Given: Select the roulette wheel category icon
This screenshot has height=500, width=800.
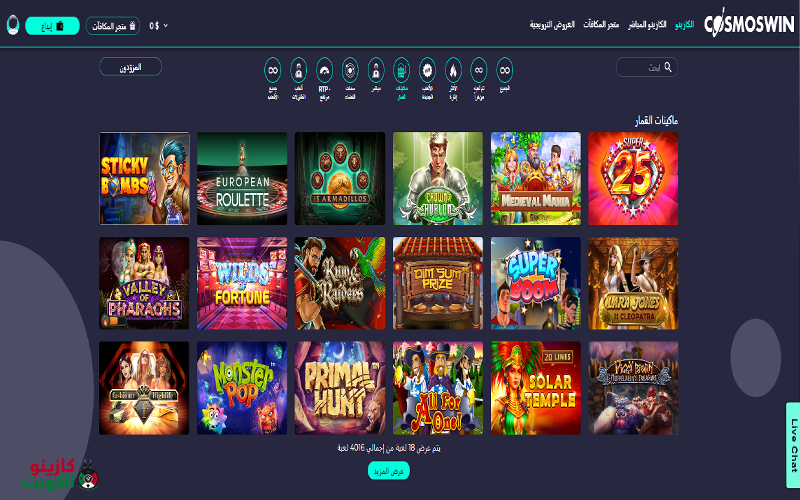Looking at the screenshot, I should 350,70.
